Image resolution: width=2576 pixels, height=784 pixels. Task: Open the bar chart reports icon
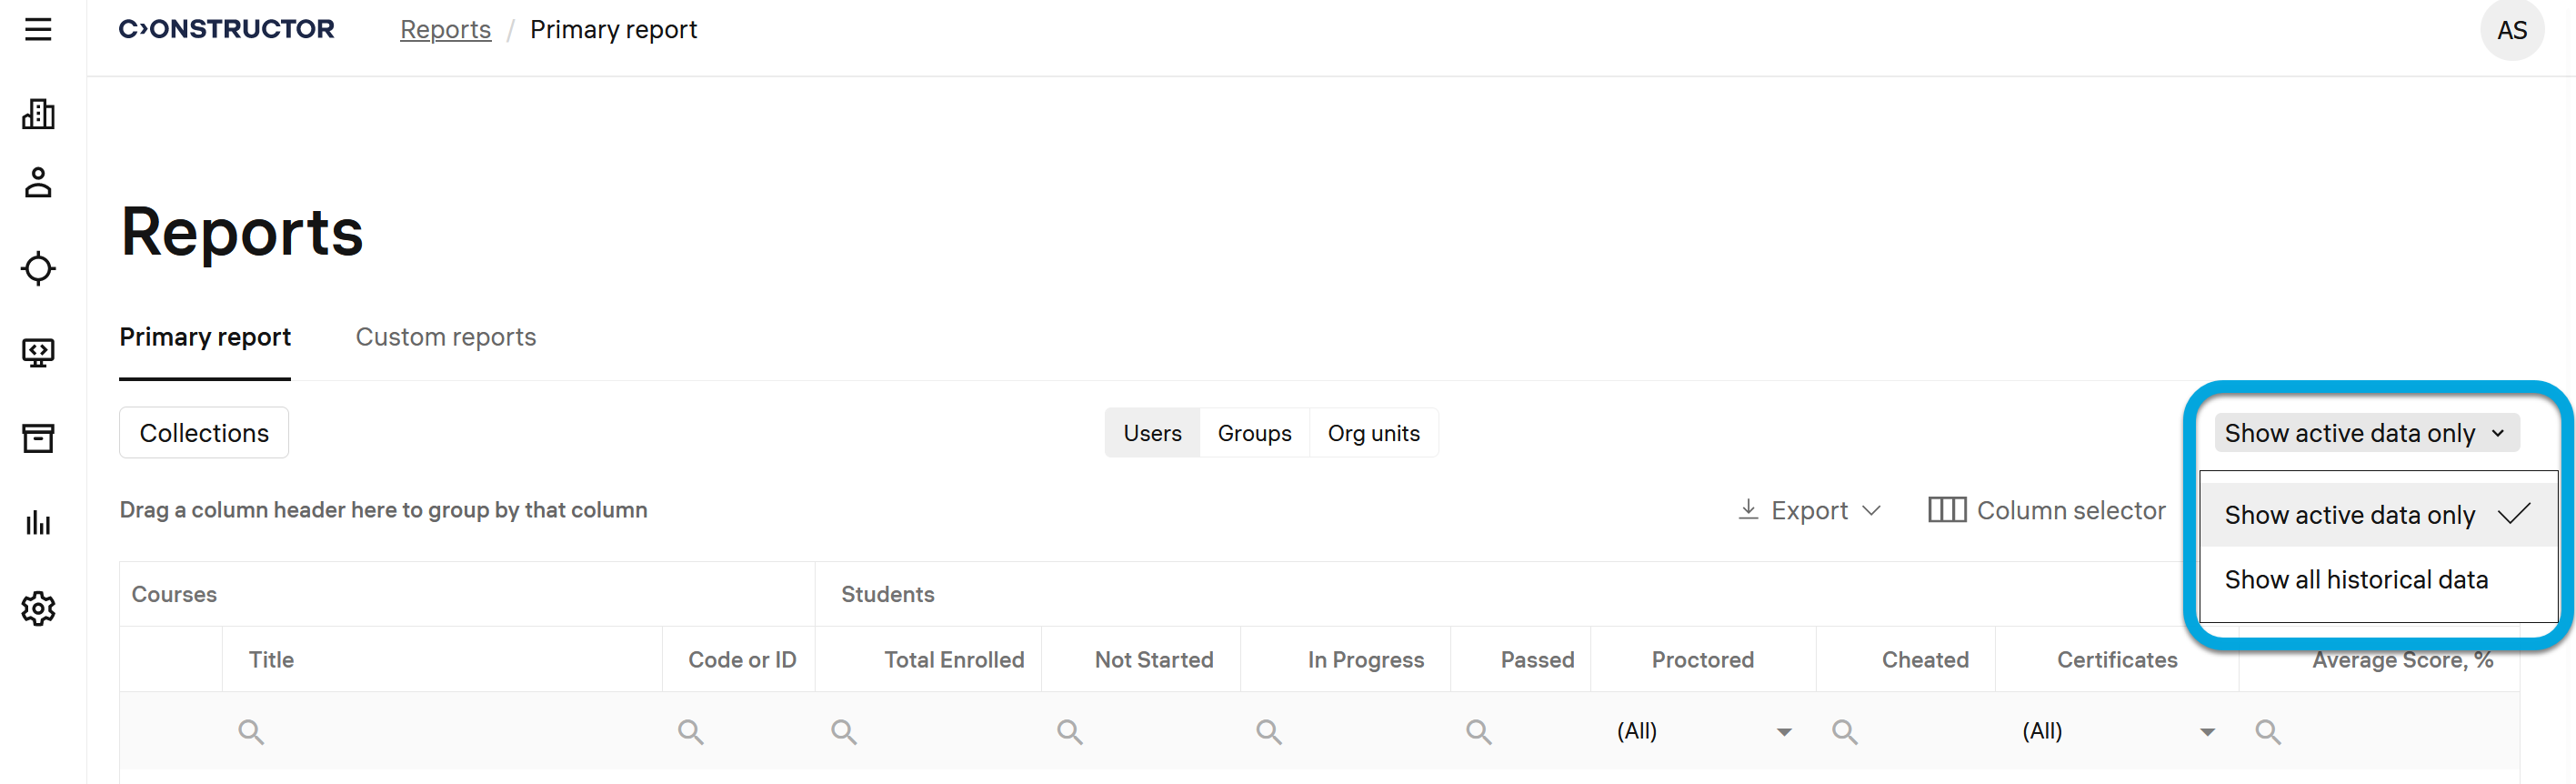(x=38, y=523)
